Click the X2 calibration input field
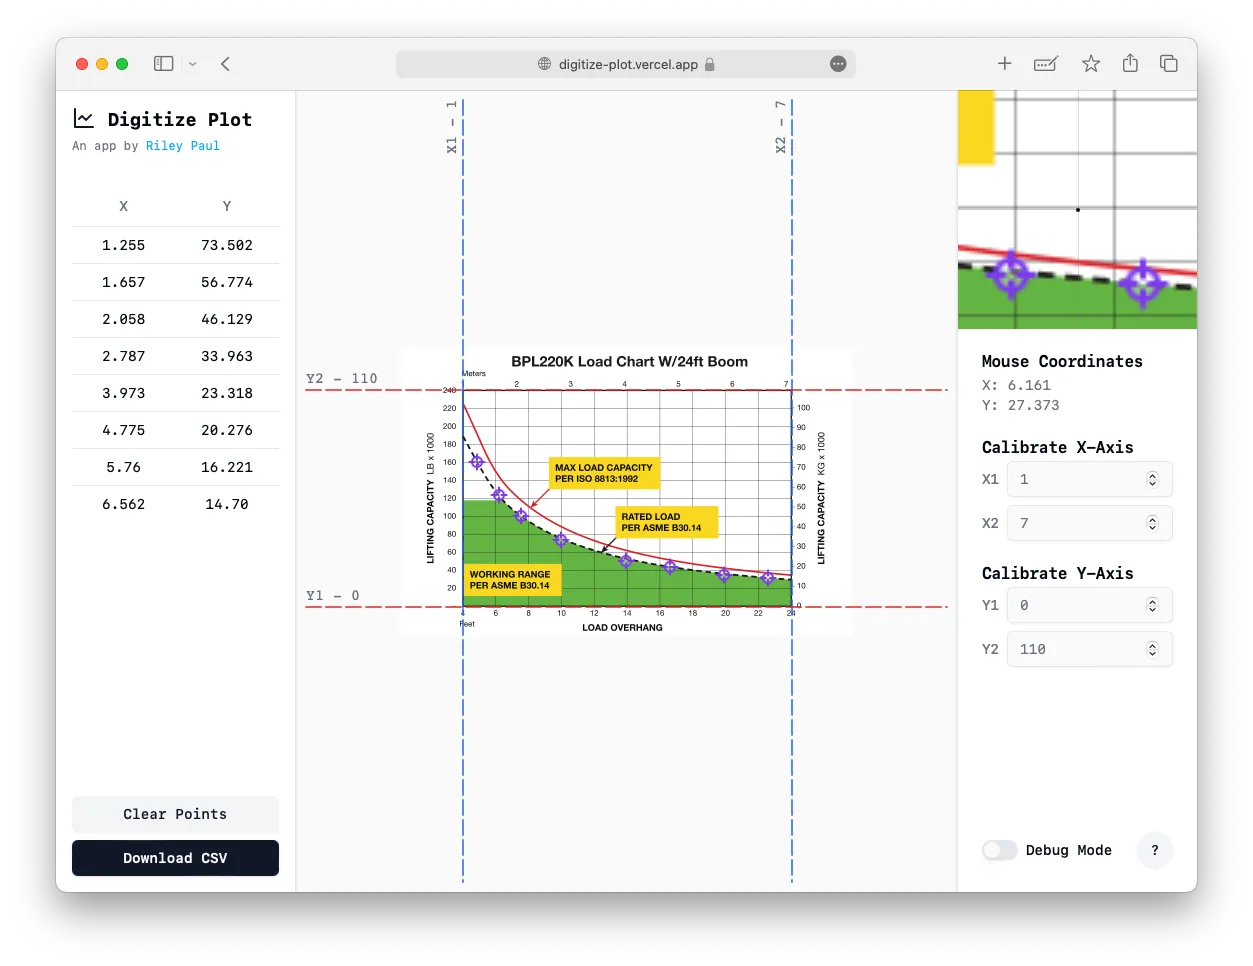The image size is (1253, 966). coord(1078,524)
